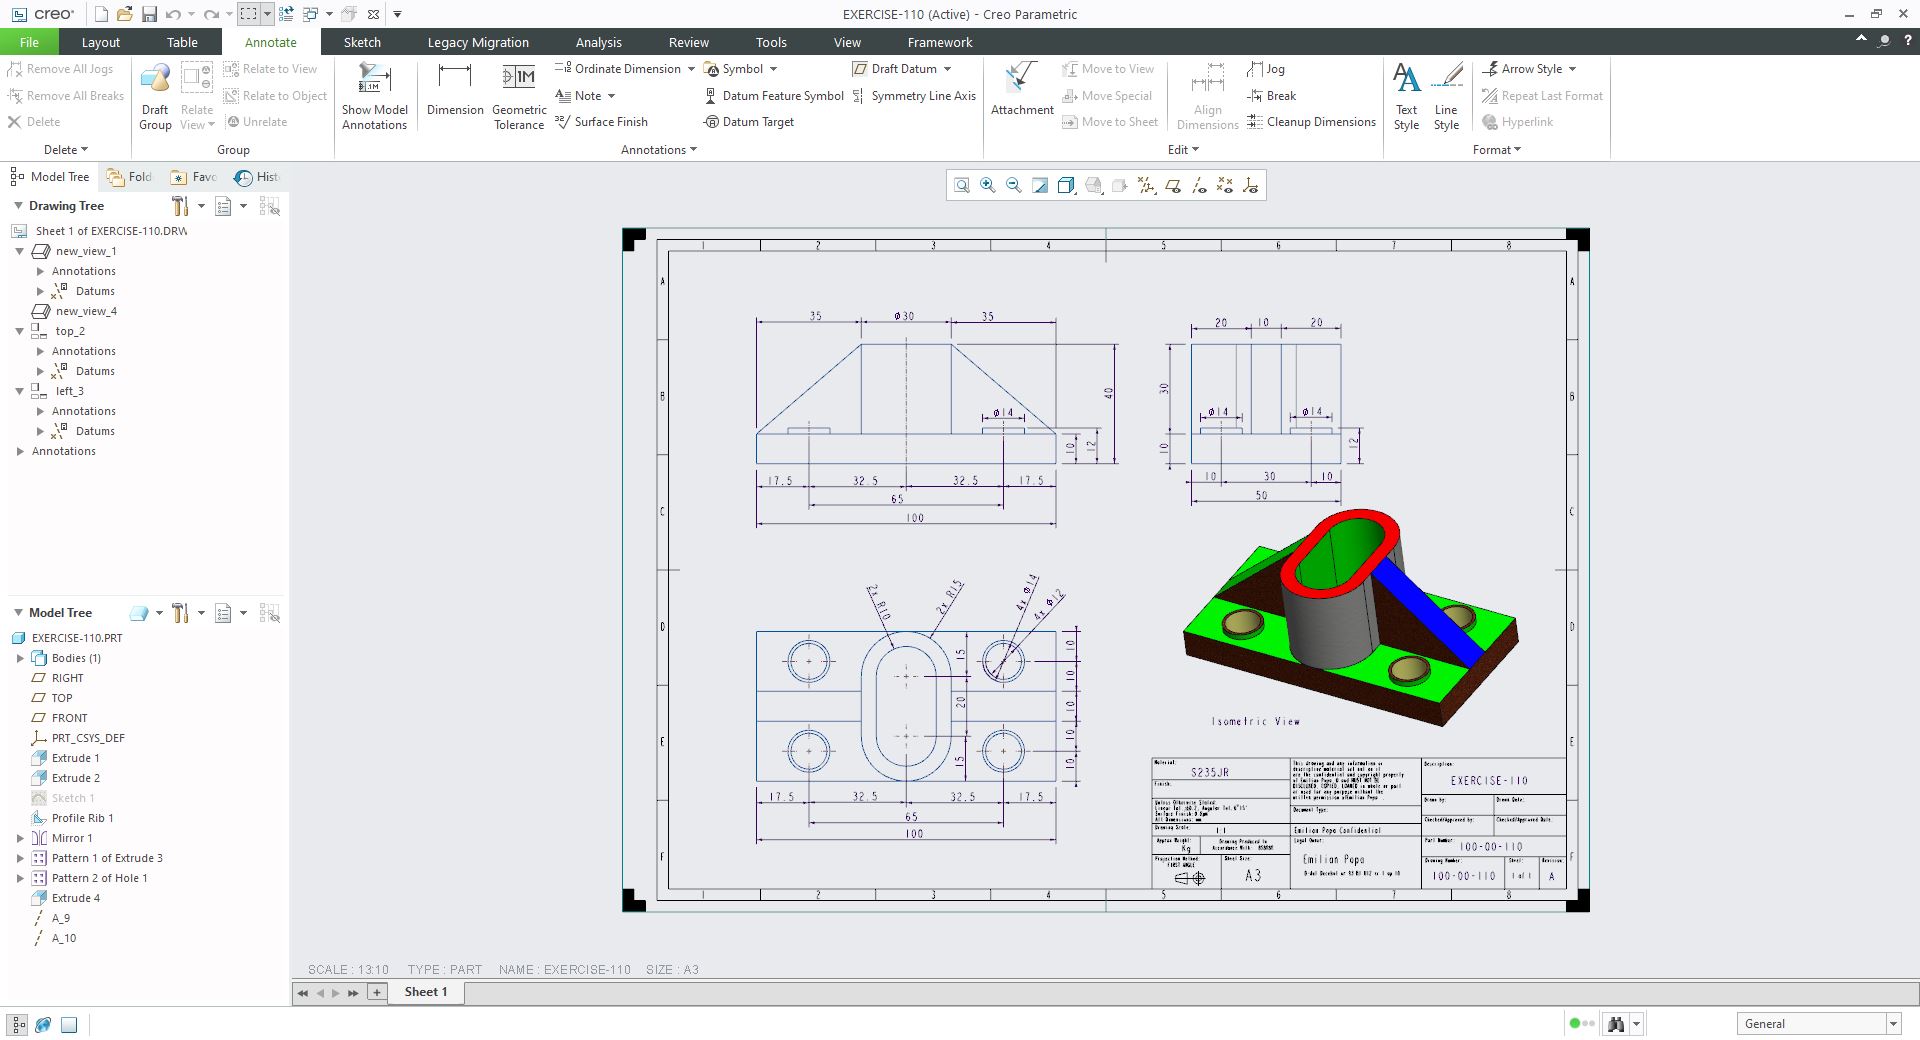This screenshot has height=1040, width=1920.
Task: Collapse the new_view_1 tree node
Action: pyautogui.click(x=20, y=251)
